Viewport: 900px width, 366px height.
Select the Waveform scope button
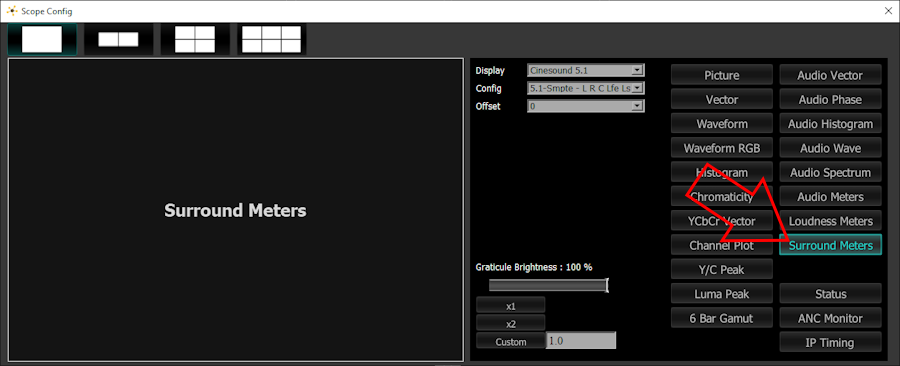click(721, 124)
